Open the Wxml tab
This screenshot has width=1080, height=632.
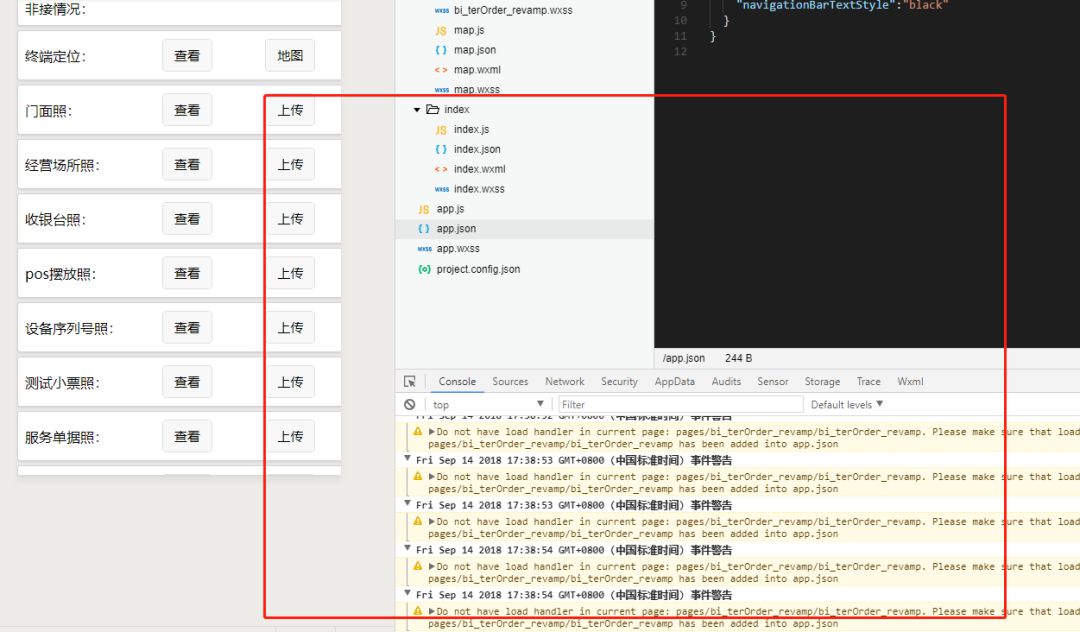pos(910,381)
